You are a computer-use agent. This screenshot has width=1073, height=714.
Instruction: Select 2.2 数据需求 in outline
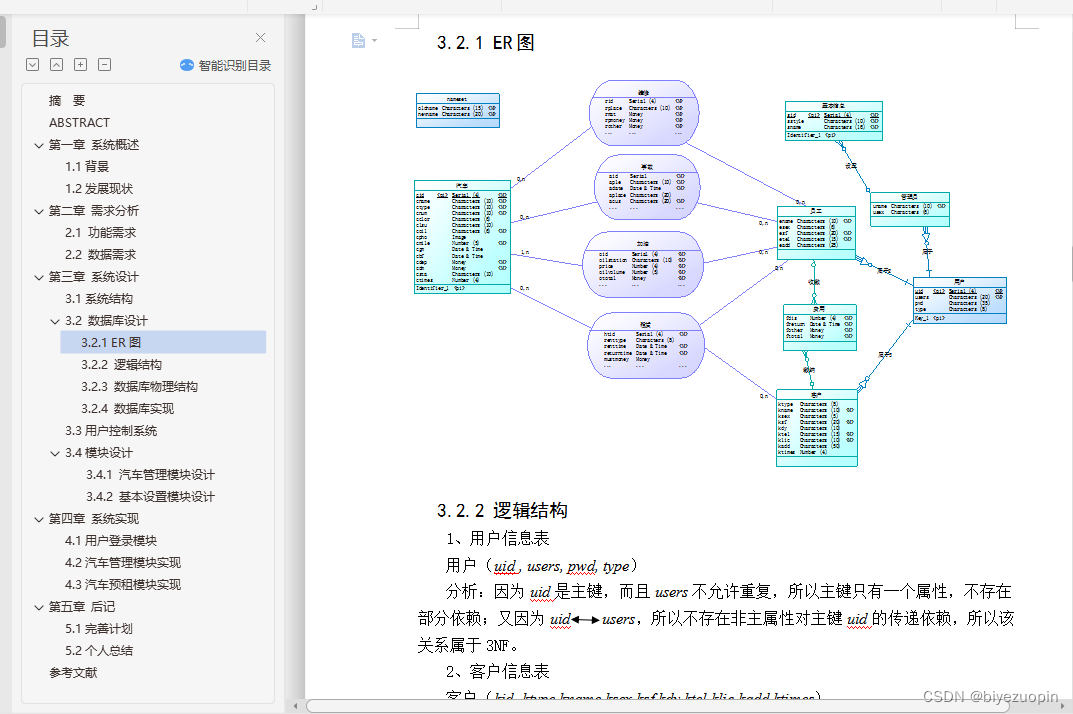(101, 255)
